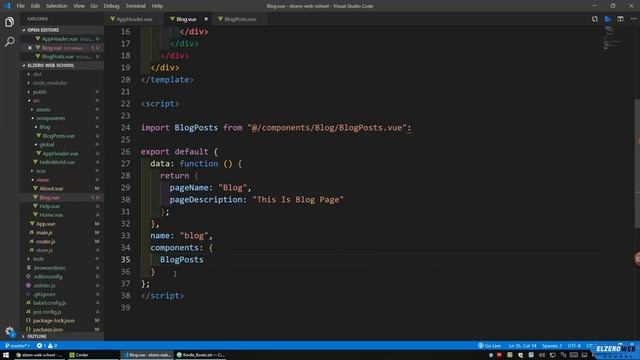The image size is (640, 360).
Task: Open router.js in the file tree
Action: [45, 242]
